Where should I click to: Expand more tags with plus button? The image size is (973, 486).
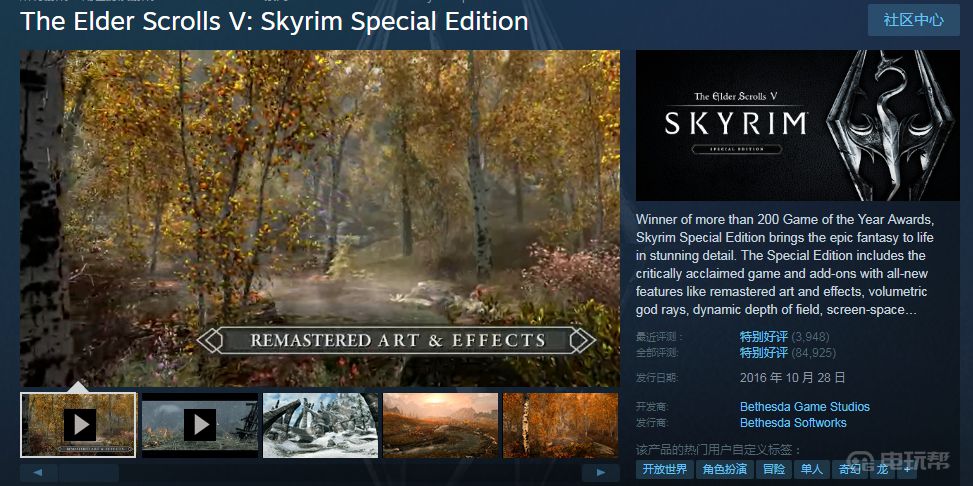tap(907, 469)
